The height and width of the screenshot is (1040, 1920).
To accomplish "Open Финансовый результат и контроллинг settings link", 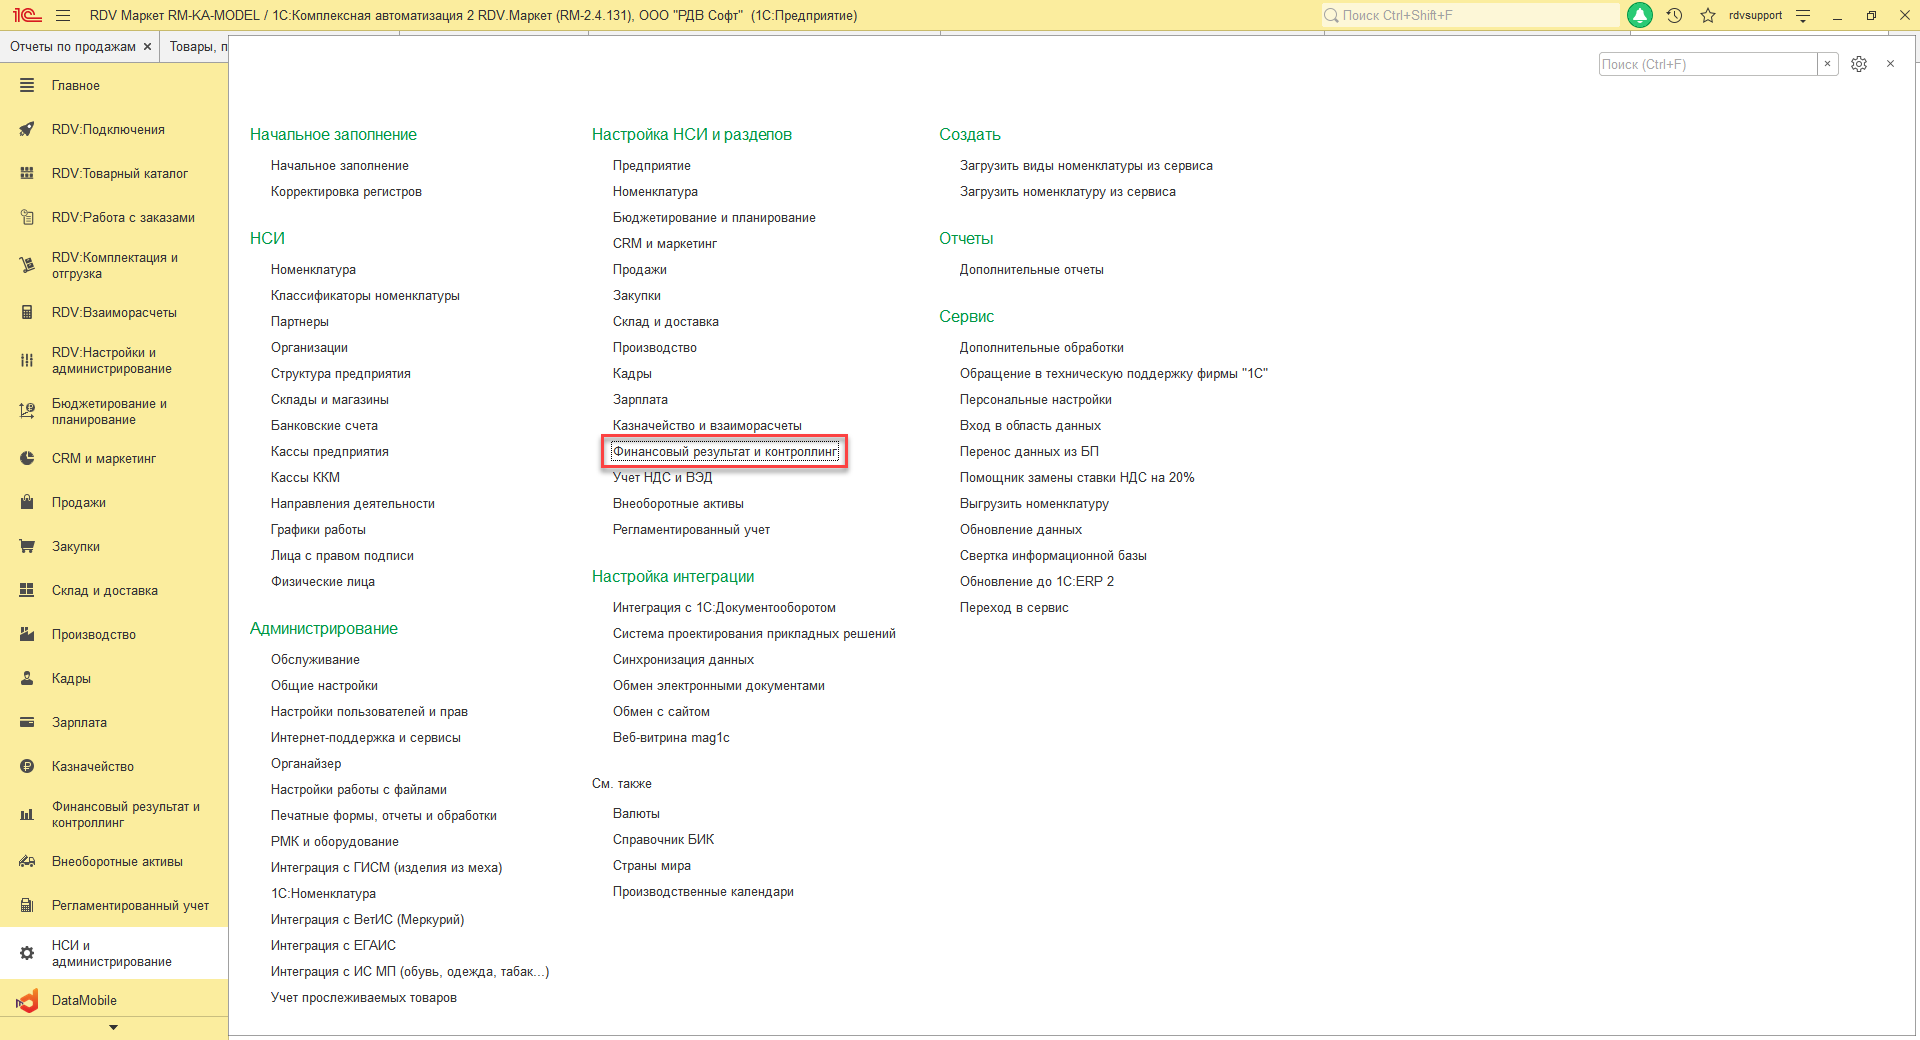I will tap(725, 452).
